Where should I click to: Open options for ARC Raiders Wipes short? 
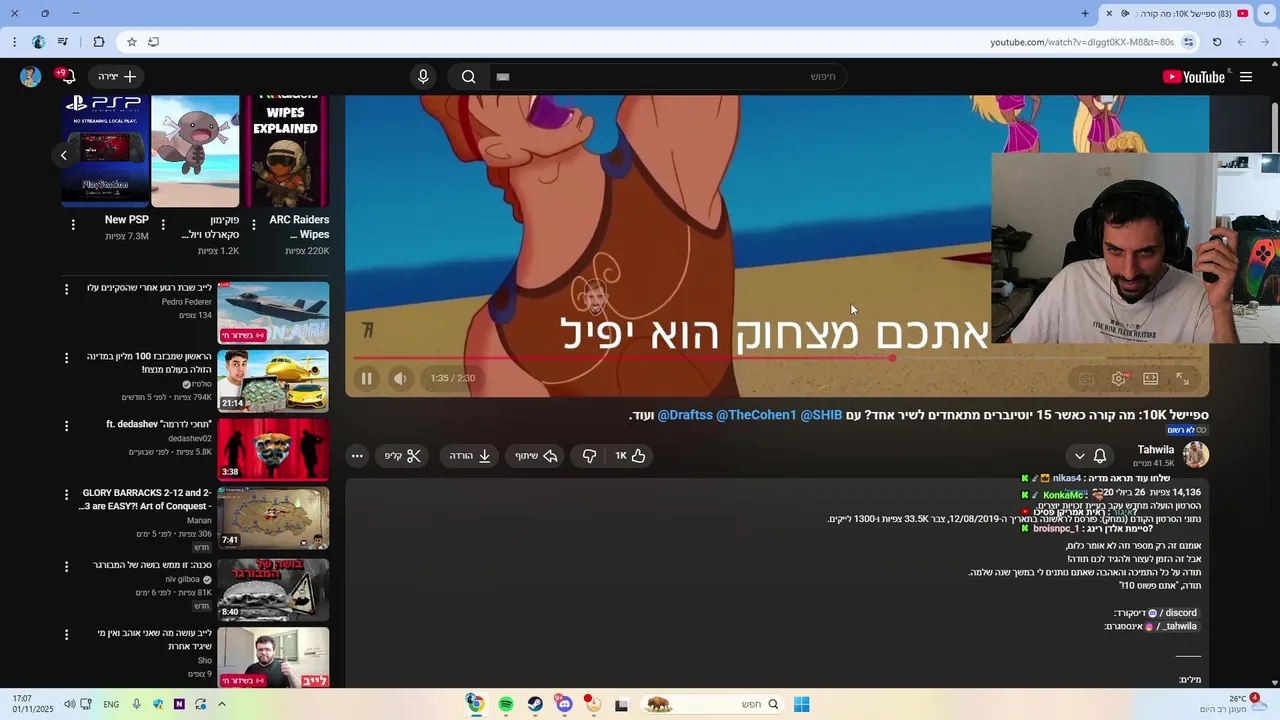coord(253,225)
